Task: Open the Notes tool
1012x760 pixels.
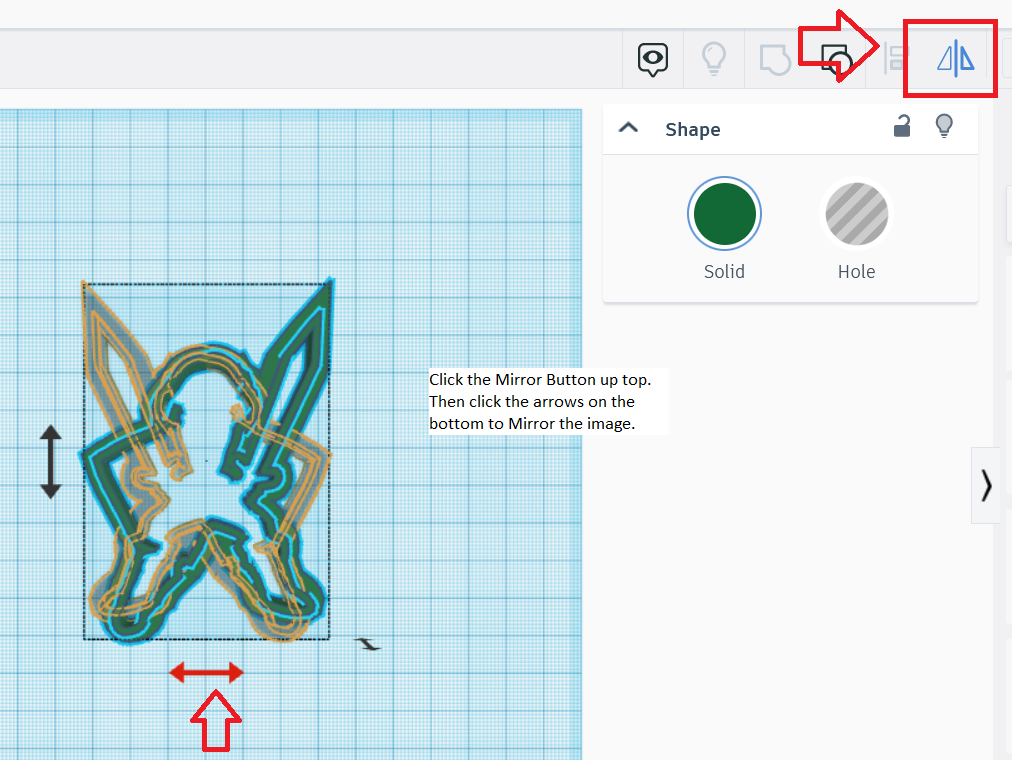Action: 652,59
